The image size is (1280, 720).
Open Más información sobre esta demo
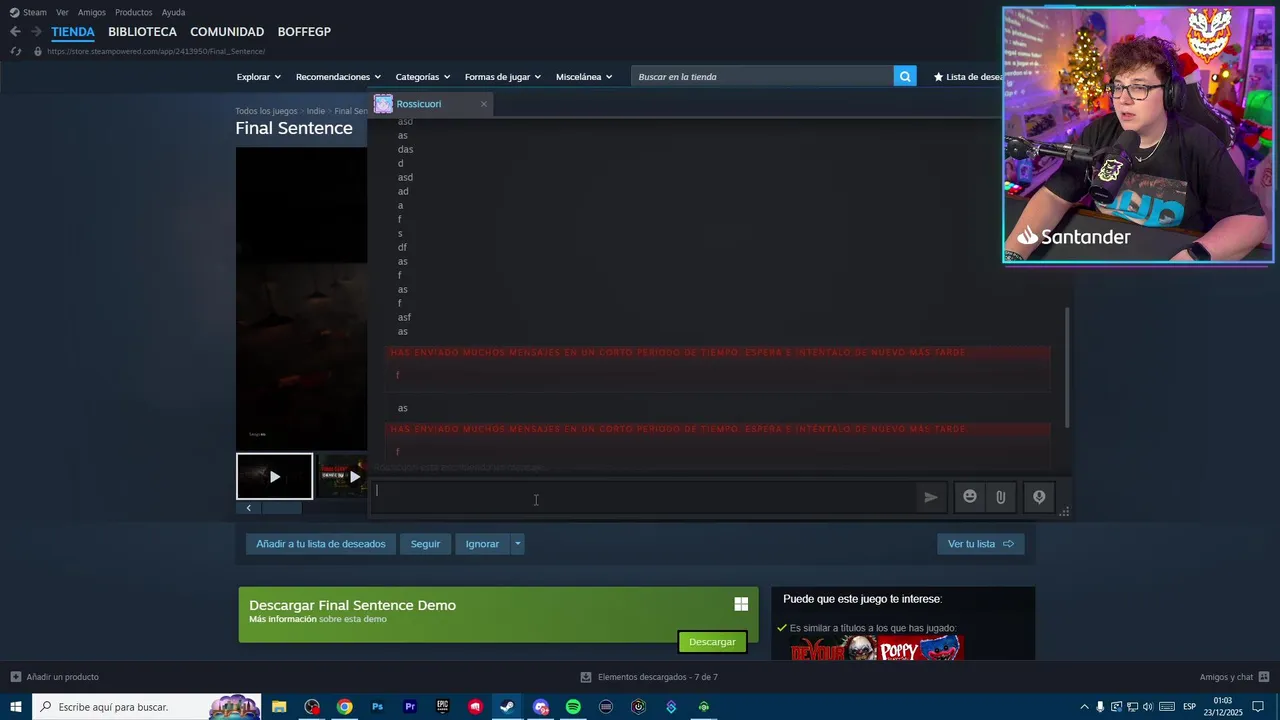click(x=317, y=619)
